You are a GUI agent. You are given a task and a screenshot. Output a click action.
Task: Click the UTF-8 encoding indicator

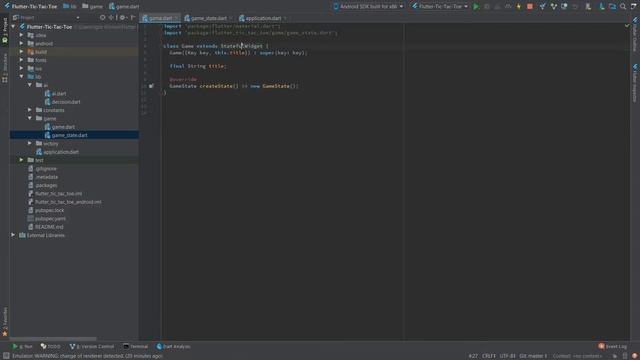(x=507, y=356)
